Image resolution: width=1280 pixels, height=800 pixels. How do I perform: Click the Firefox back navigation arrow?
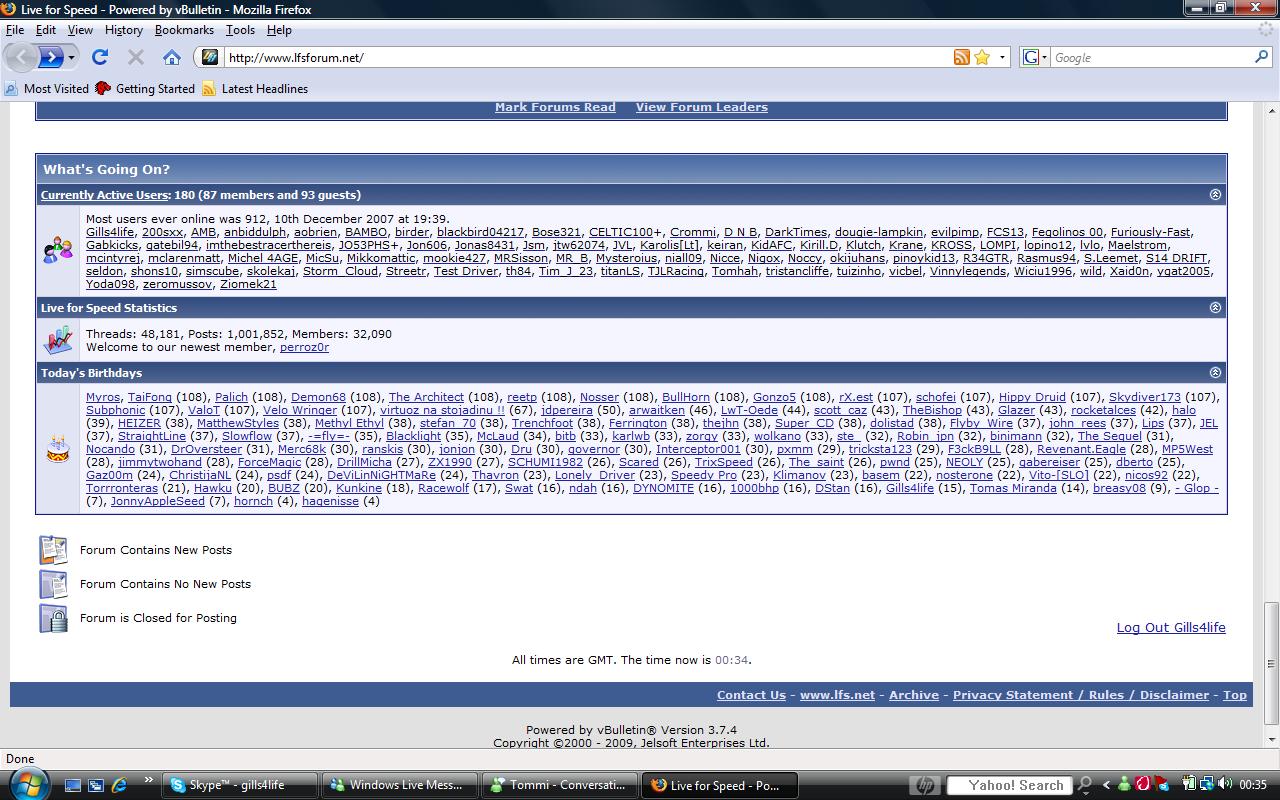coord(20,57)
